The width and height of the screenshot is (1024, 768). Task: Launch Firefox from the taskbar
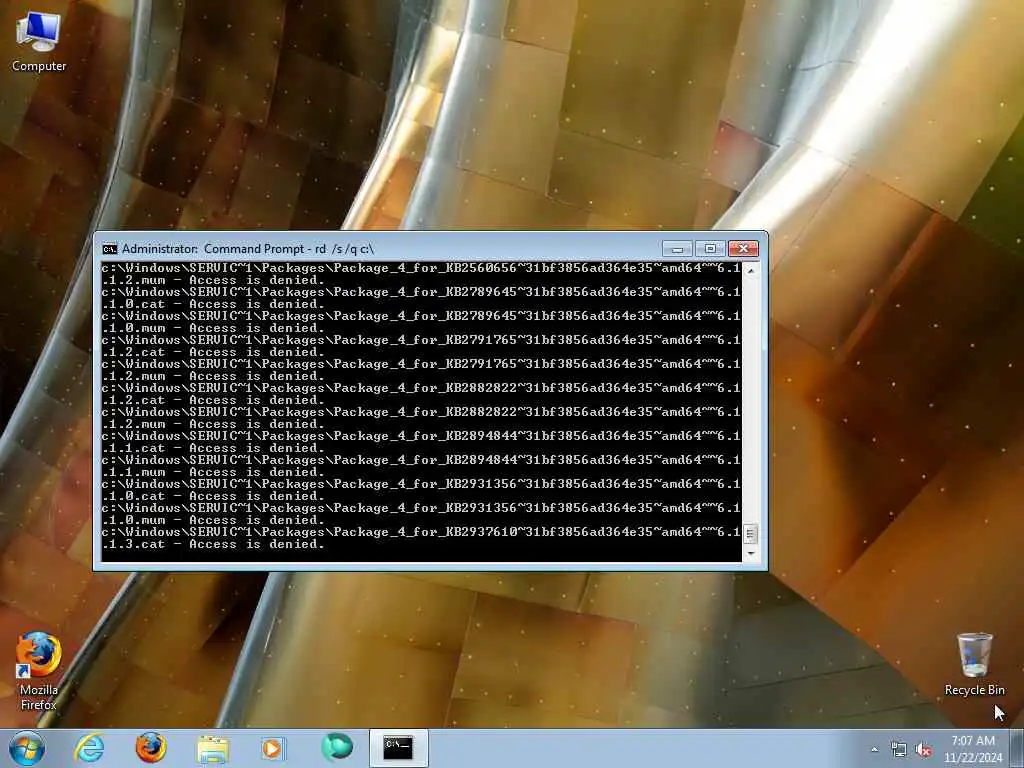(151, 748)
